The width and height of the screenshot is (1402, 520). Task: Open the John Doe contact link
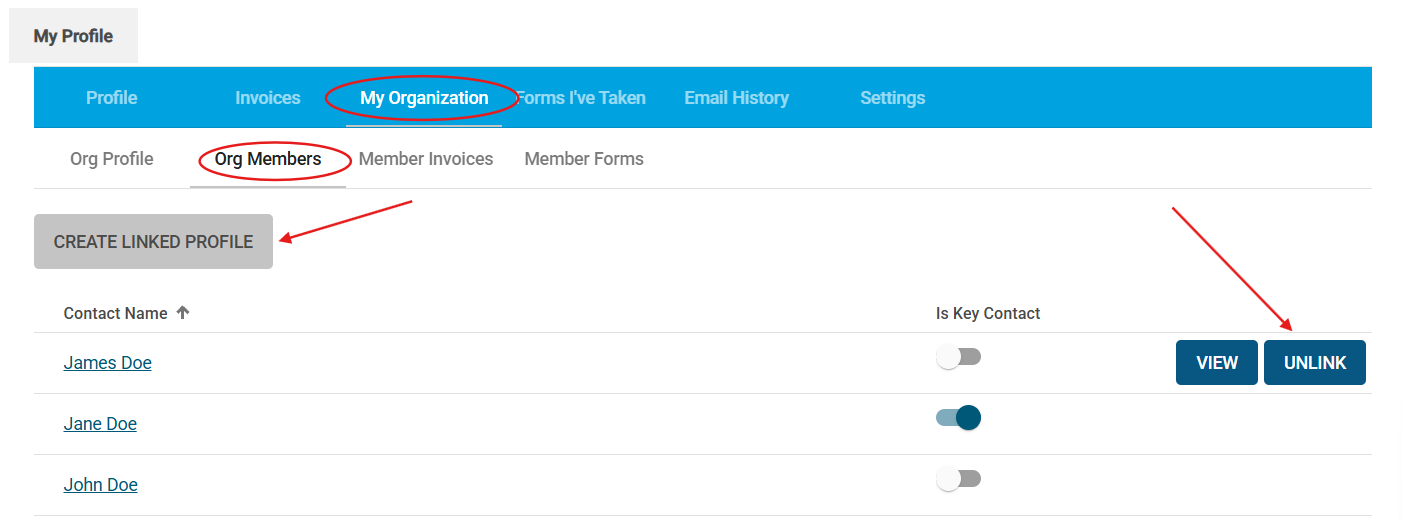(x=101, y=485)
